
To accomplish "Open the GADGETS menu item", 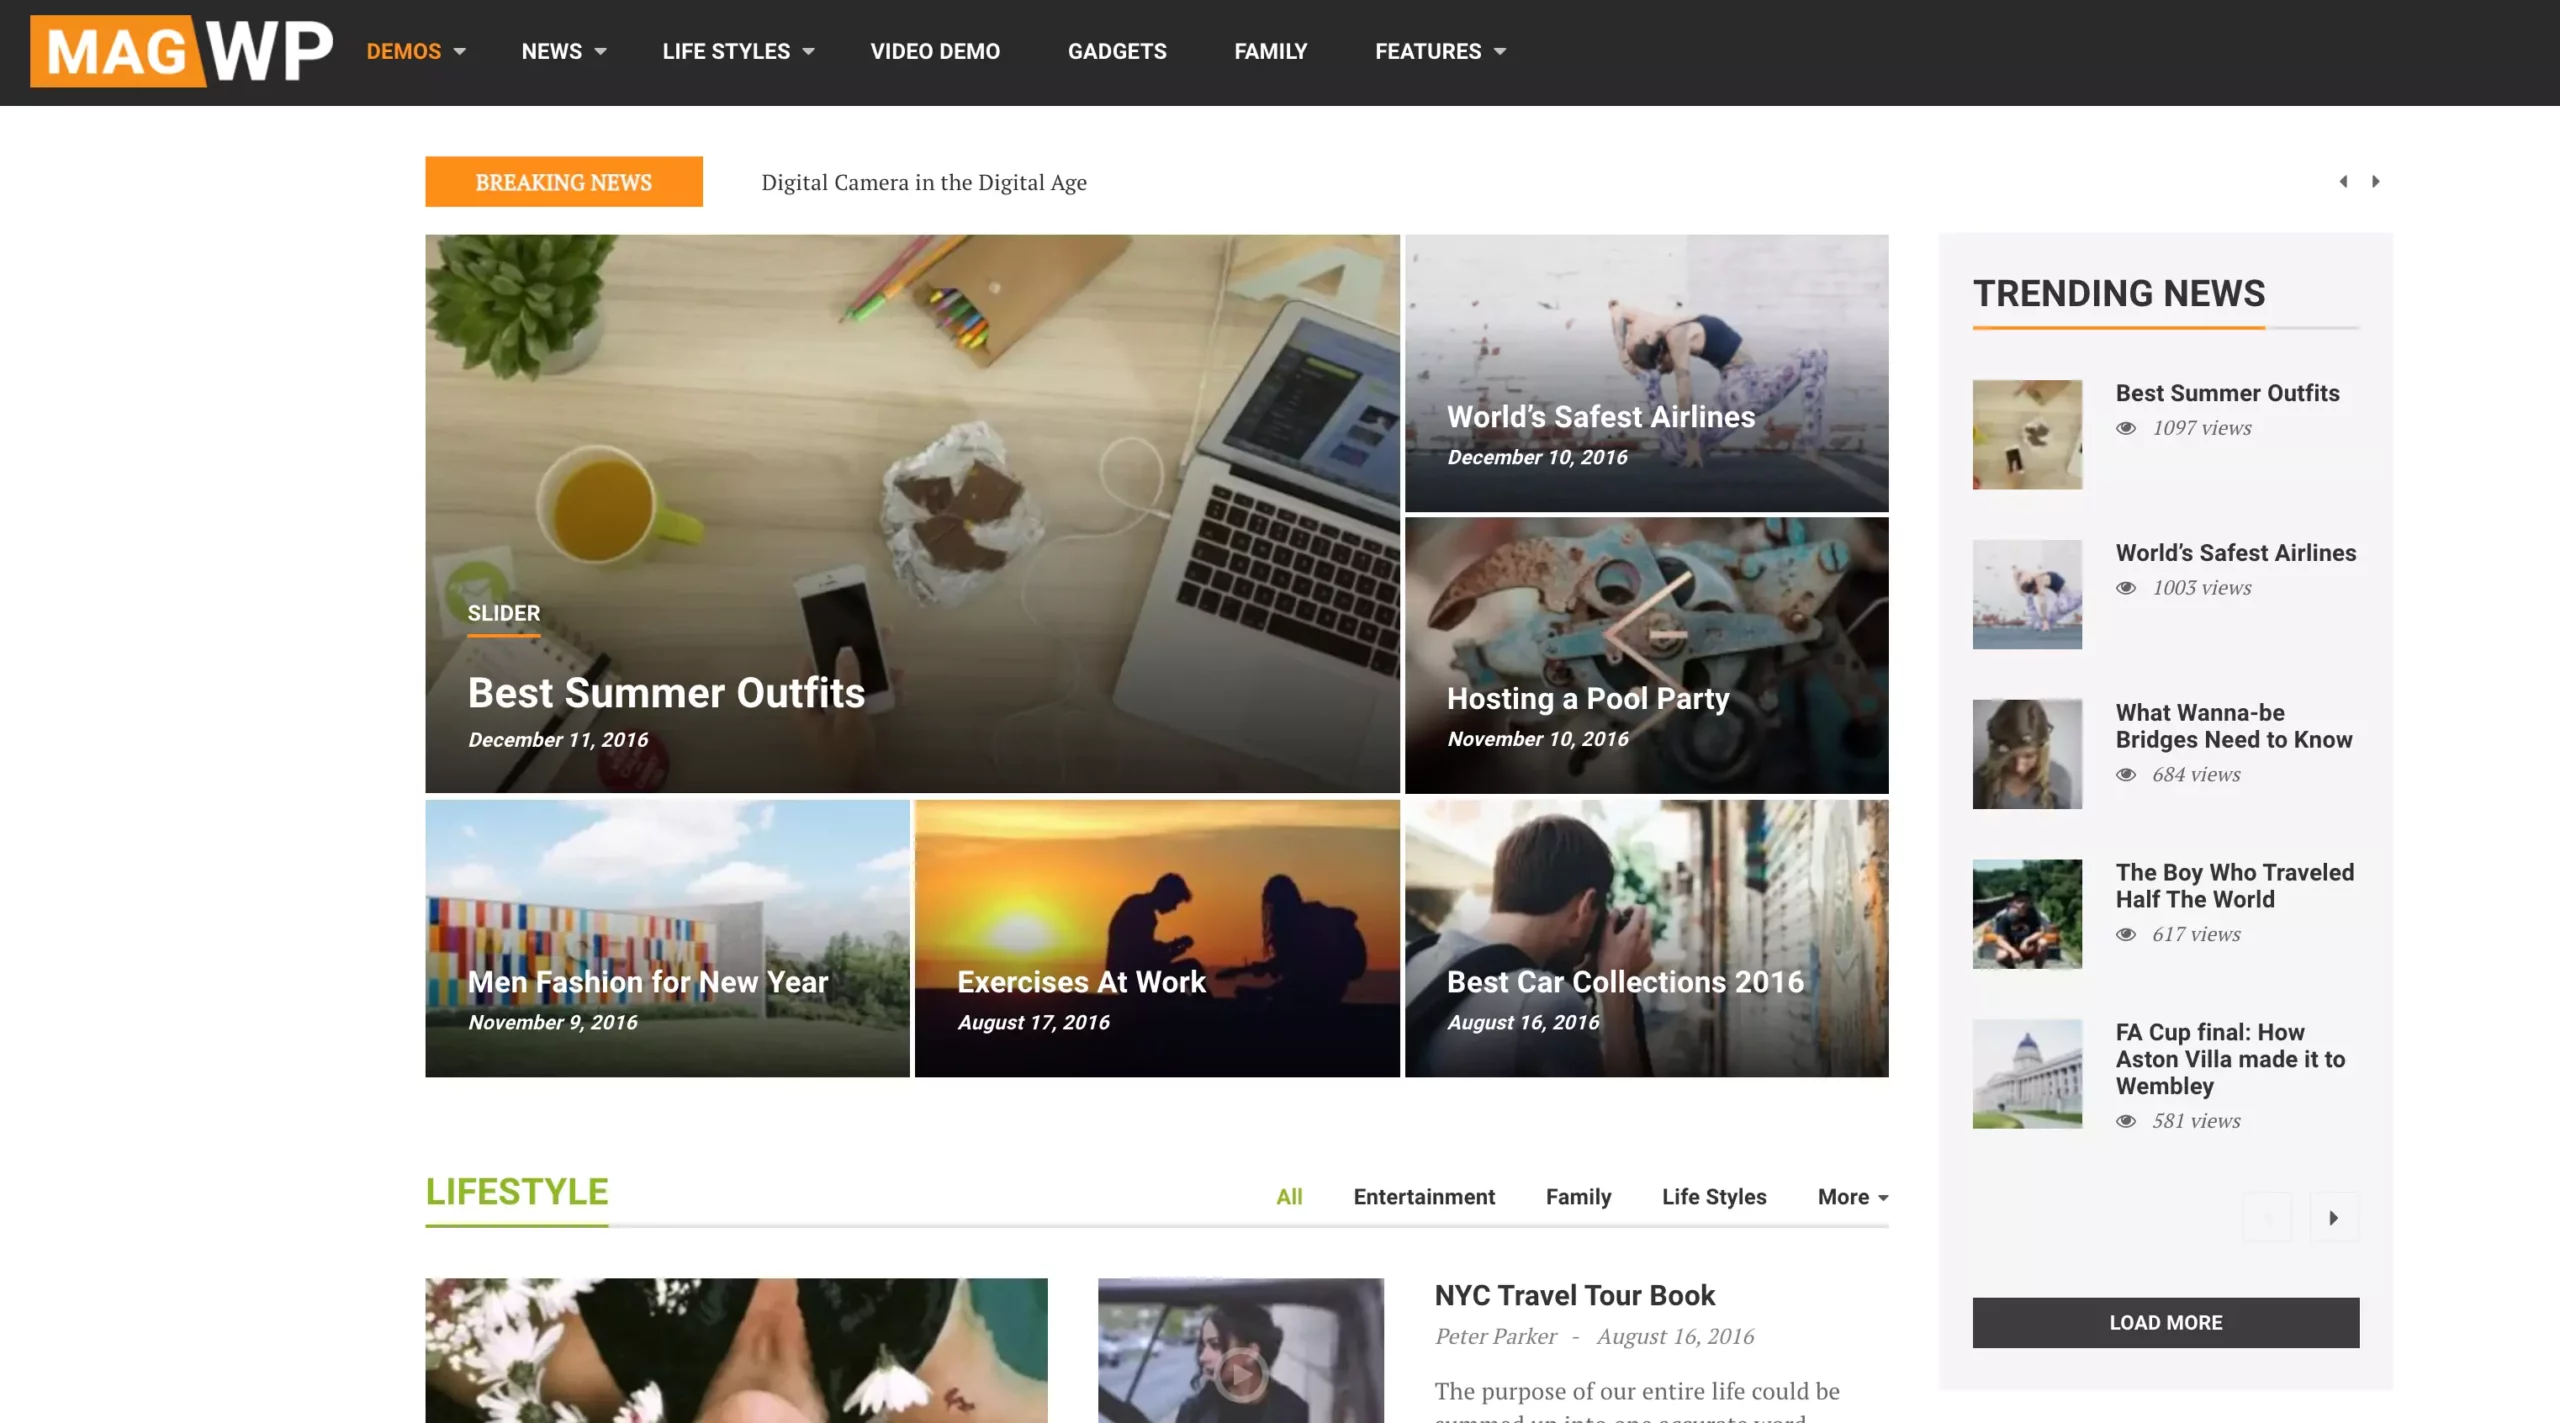I will tap(1117, 51).
